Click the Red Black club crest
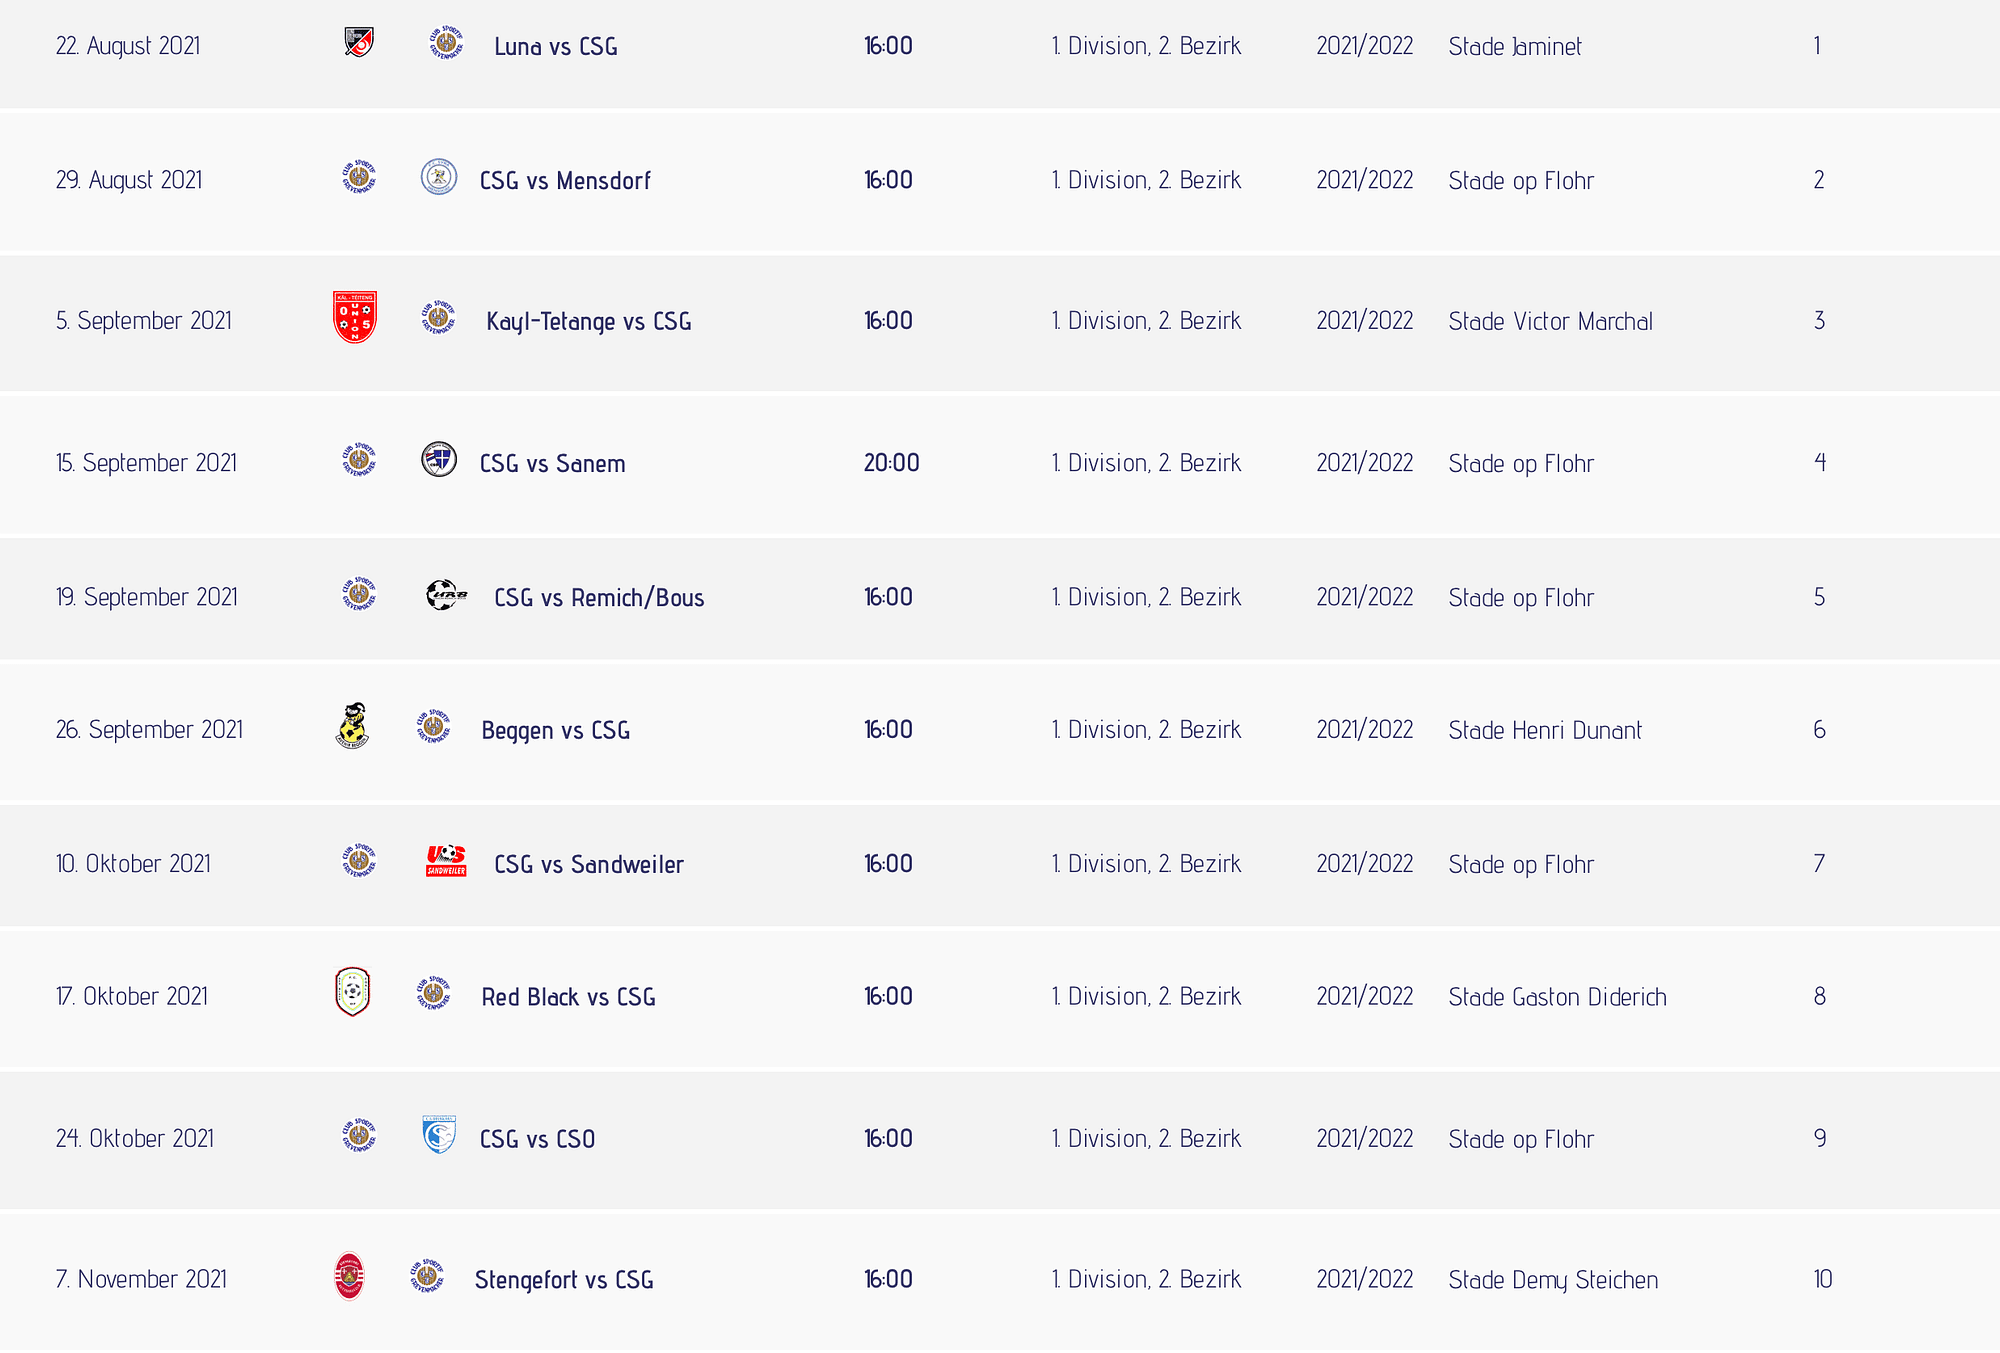Viewport: 2000px width, 1353px height. (x=353, y=992)
